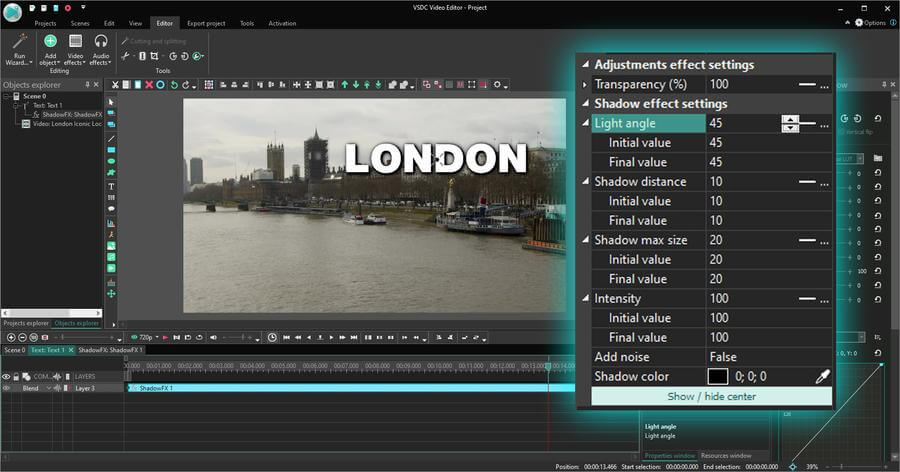Open the Scenes menu tab
Viewport: 900px width, 472px height.
[x=80, y=24]
